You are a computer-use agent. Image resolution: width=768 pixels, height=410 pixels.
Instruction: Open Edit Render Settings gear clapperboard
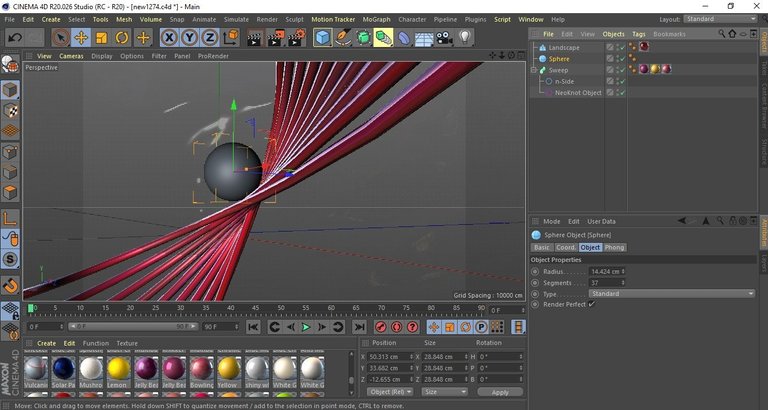(x=297, y=38)
